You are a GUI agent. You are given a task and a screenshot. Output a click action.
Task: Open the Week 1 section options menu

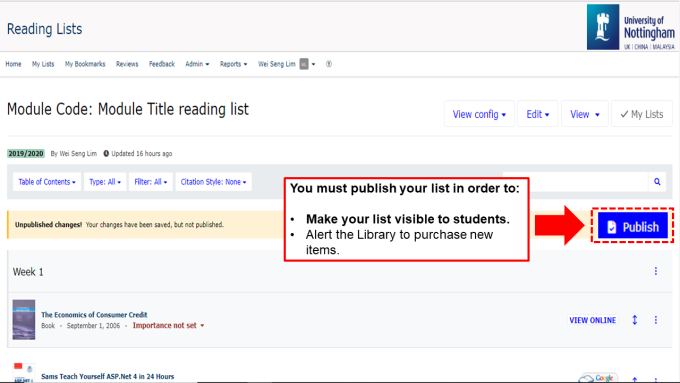point(656,271)
